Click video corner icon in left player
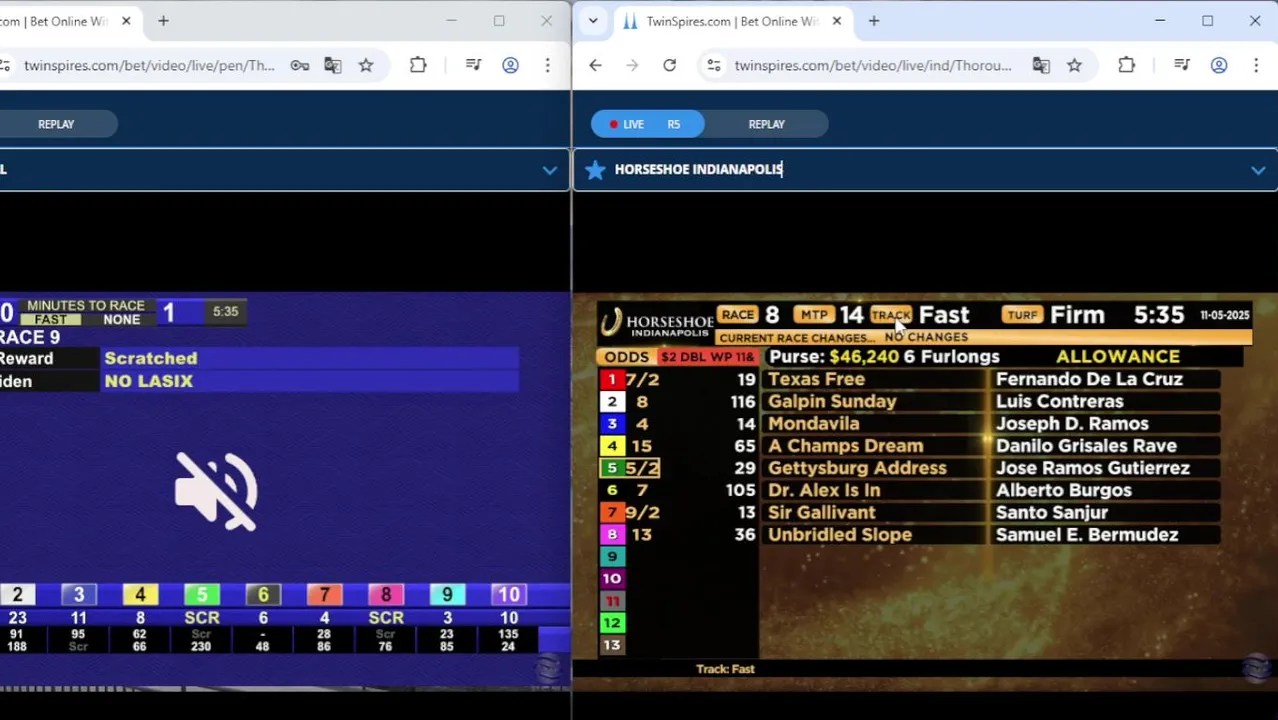Viewport: 1278px width, 720px height. [x=548, y=669]
